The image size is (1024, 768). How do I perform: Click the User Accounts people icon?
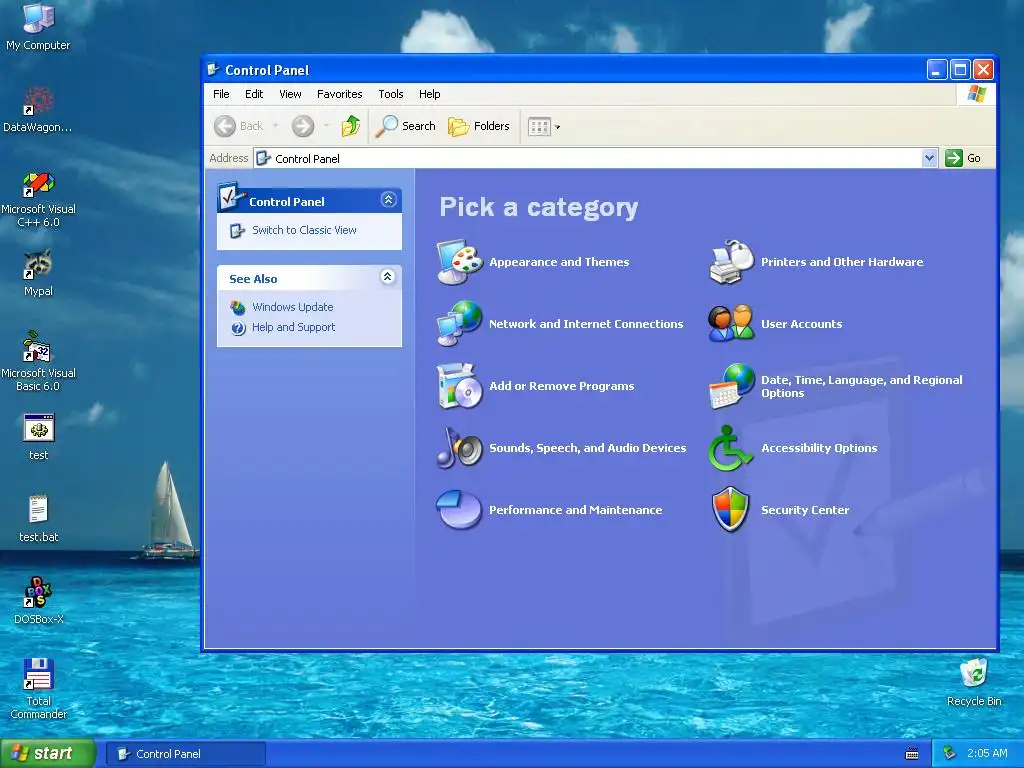[x=731, y=323]
